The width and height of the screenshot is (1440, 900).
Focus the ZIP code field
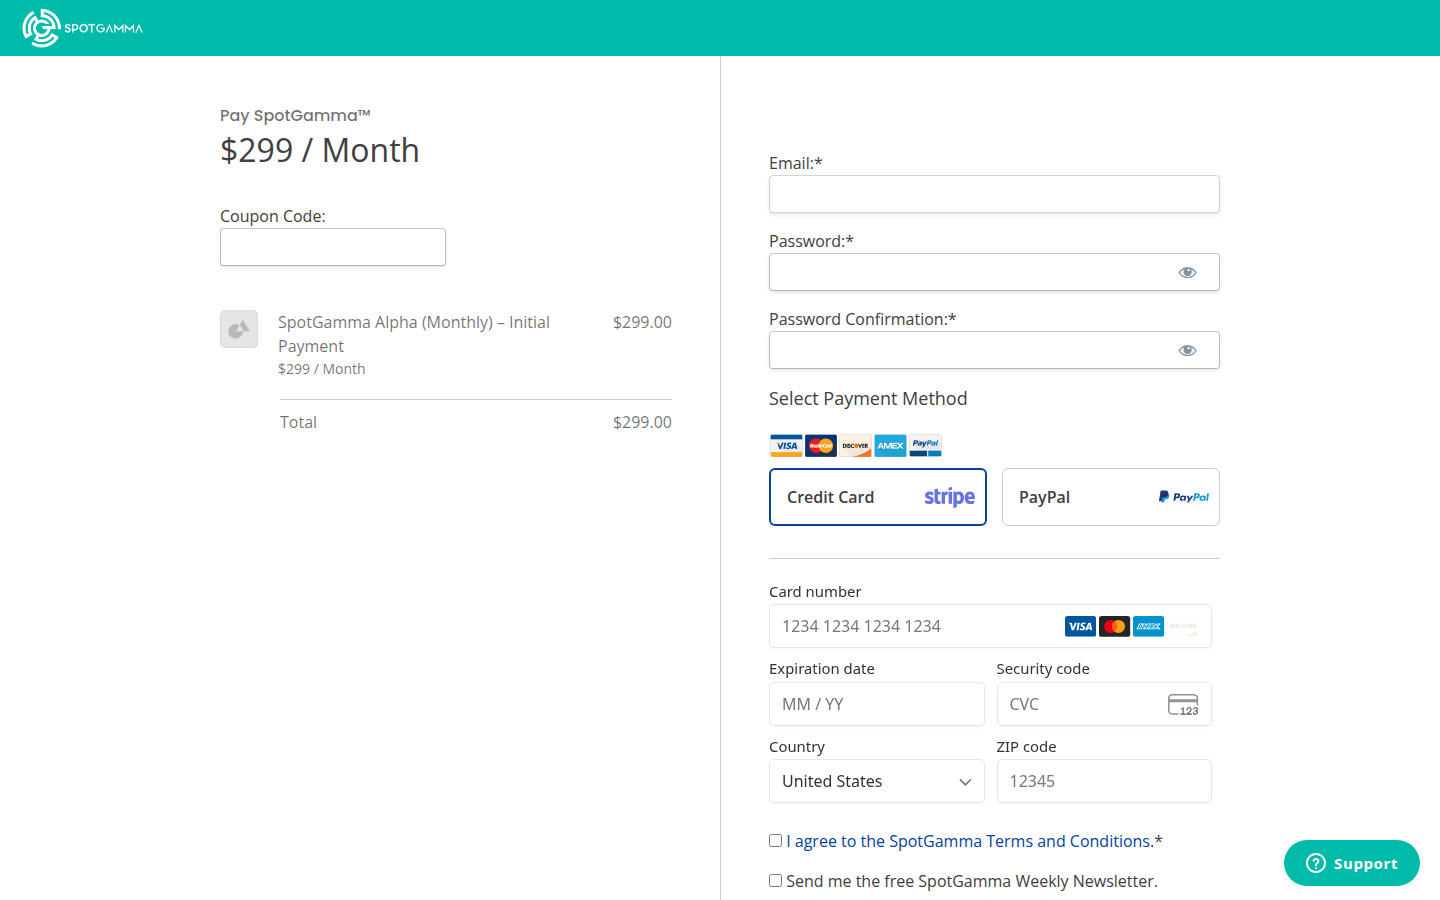point(1104,781)
